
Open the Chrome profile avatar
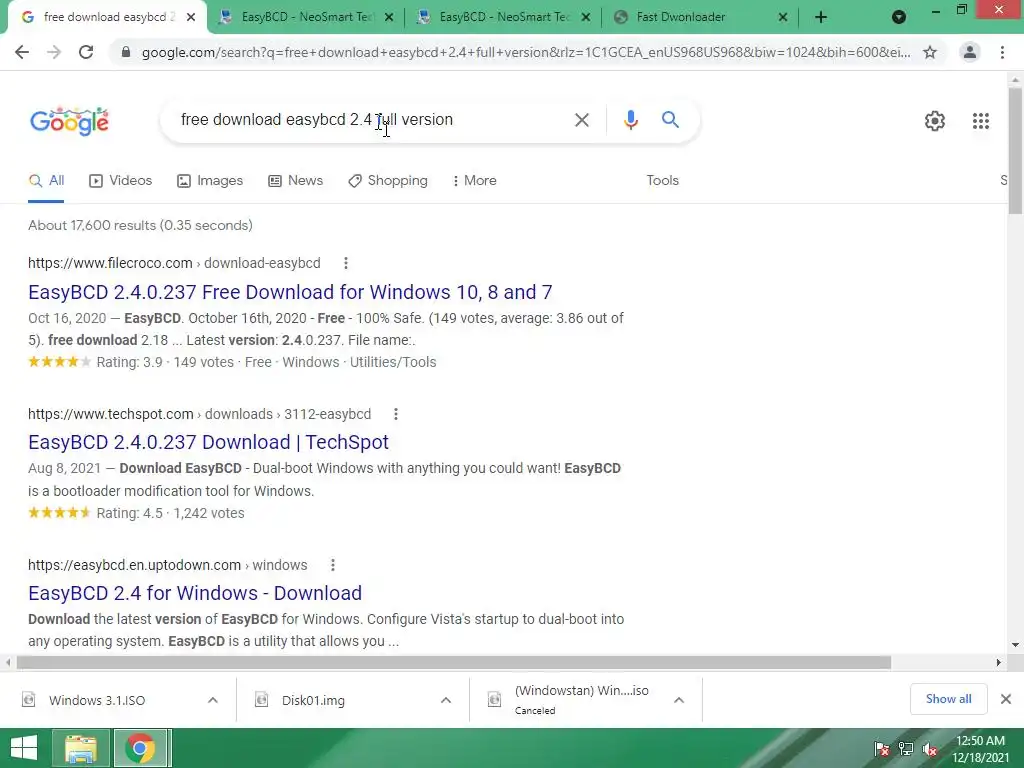click(x=970, y=52)
